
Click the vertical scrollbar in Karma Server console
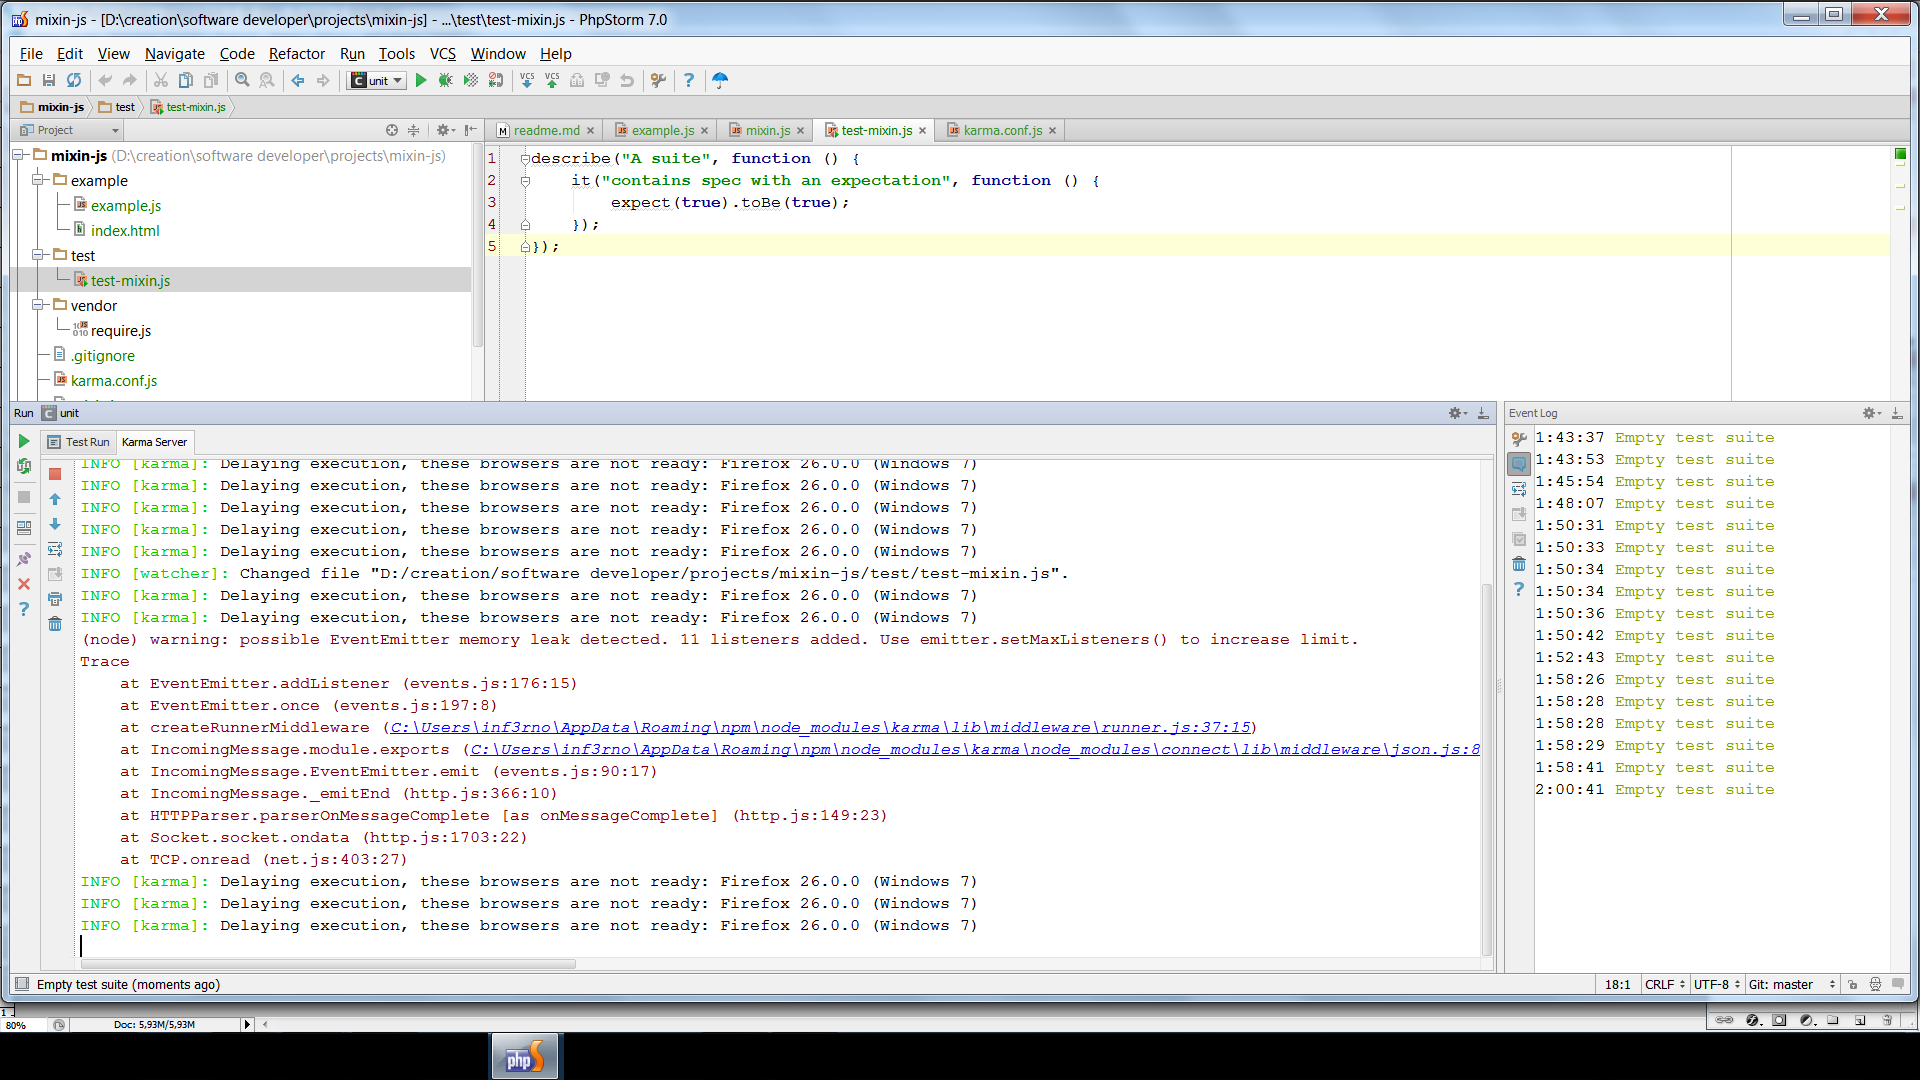(x=1487, y=770)
